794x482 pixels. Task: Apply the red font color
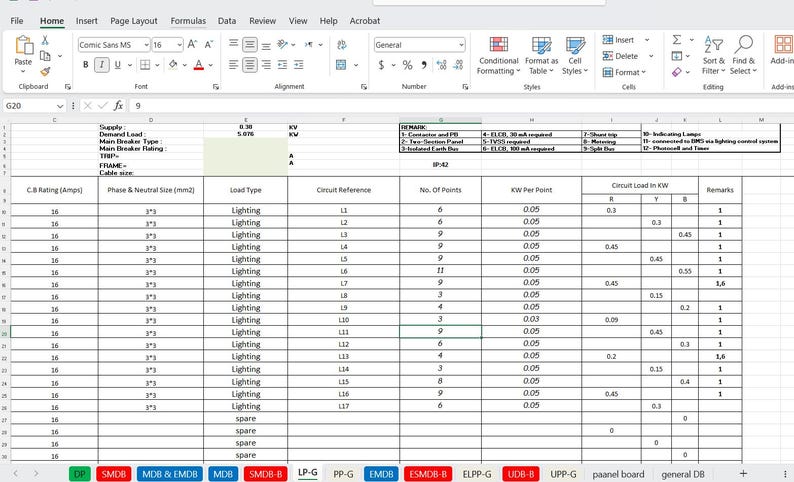tap(199, 65)
